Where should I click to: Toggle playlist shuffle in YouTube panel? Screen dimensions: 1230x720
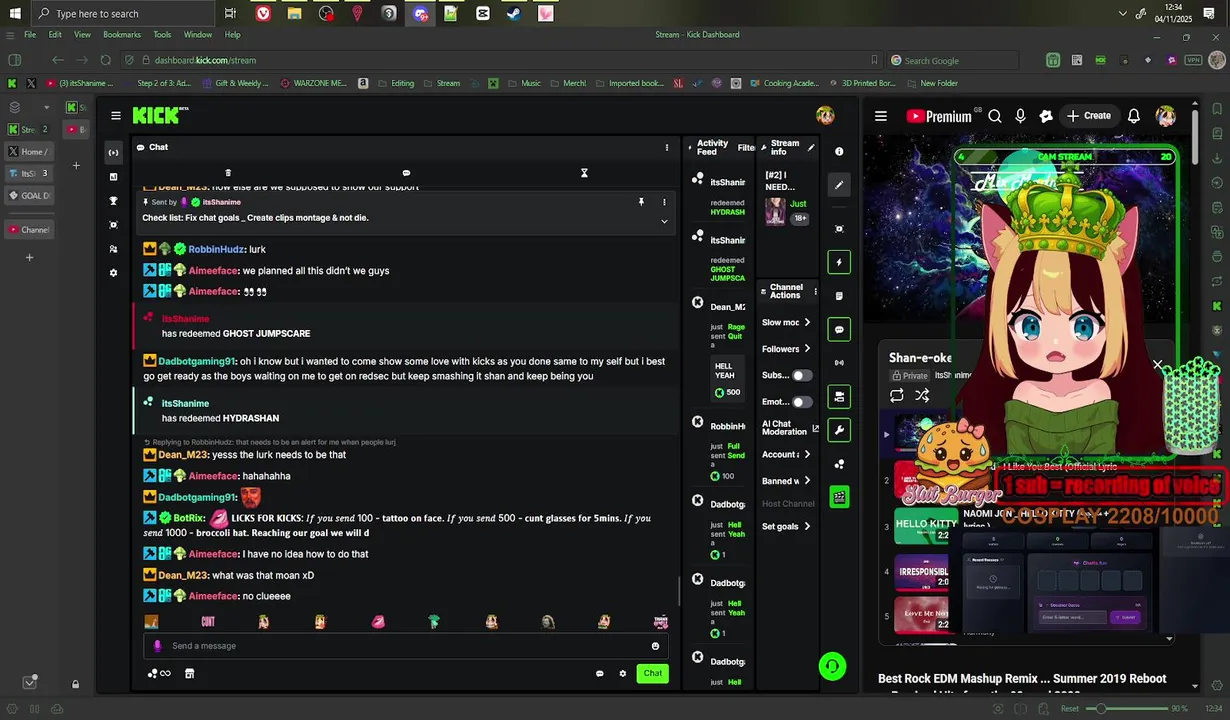[922, 396]
